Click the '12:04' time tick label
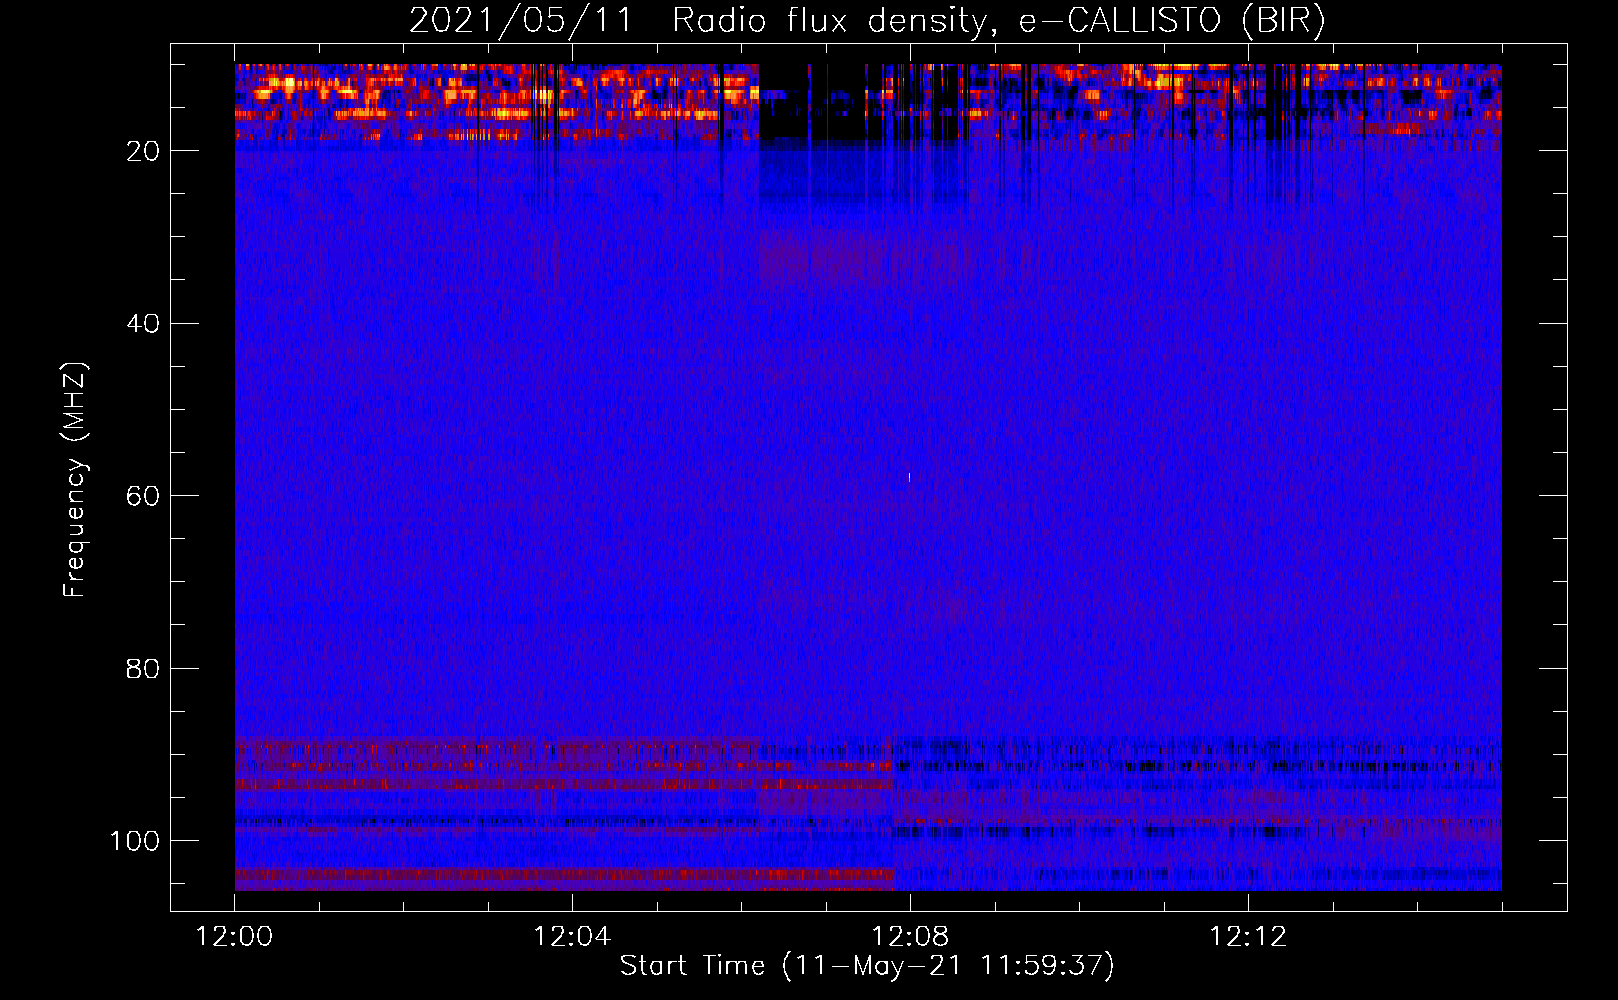Viewport: 1618px width, 1000px height. click(572, 937)
